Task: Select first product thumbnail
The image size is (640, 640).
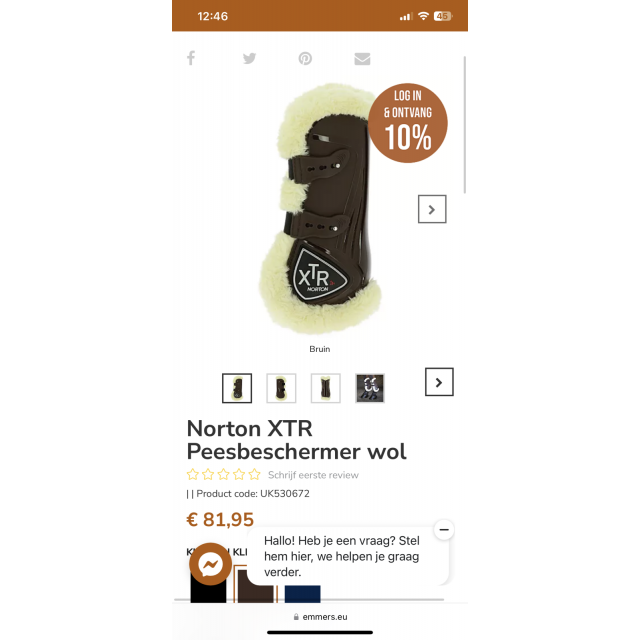Action: tap(237, 388)
